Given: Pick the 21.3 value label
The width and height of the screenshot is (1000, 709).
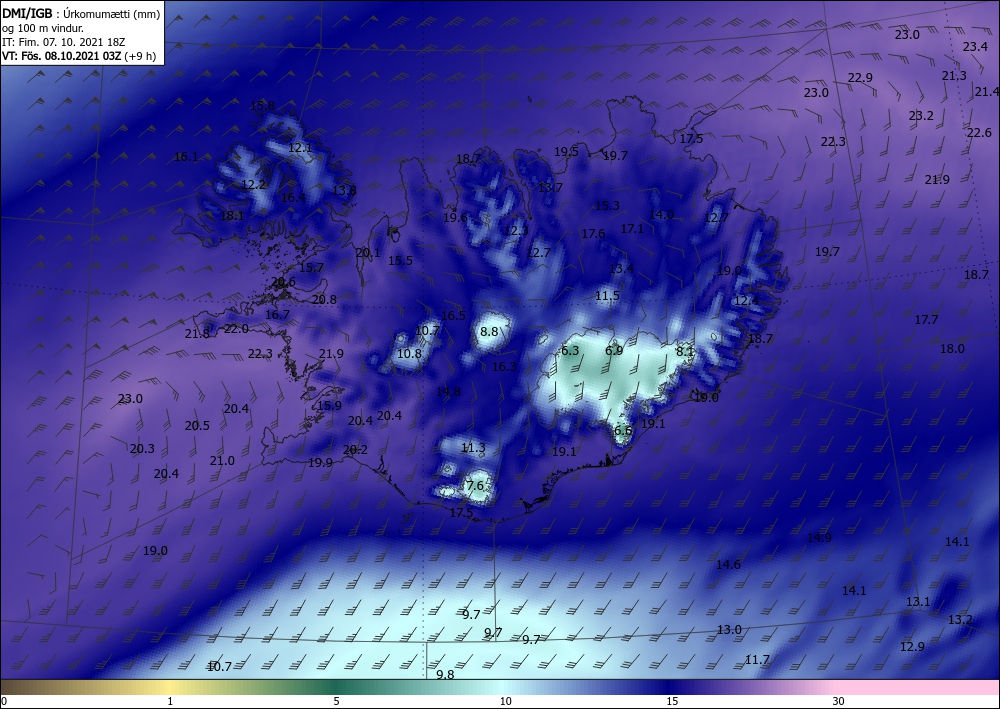Looking at the screenshot, I should point(954,76).
